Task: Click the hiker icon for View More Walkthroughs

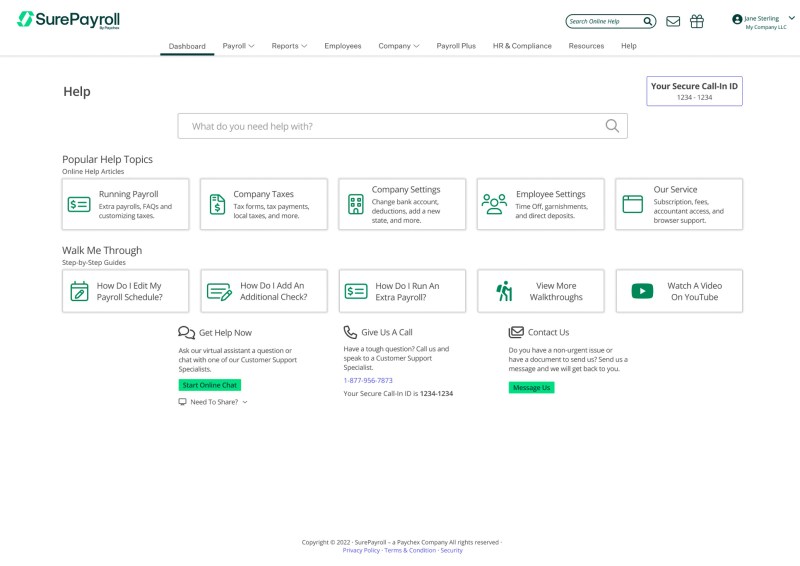Action: pos(504,291)
